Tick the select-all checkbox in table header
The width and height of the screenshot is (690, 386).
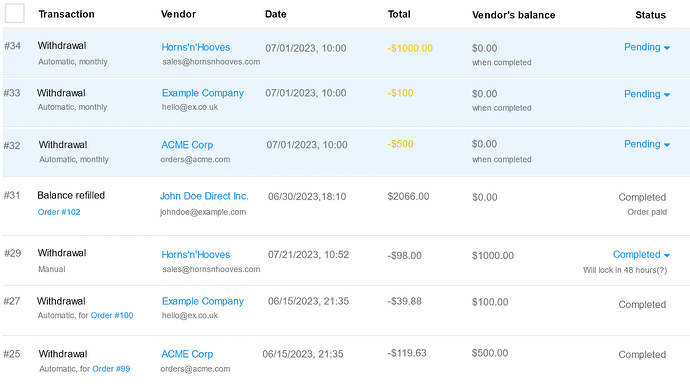15,13
